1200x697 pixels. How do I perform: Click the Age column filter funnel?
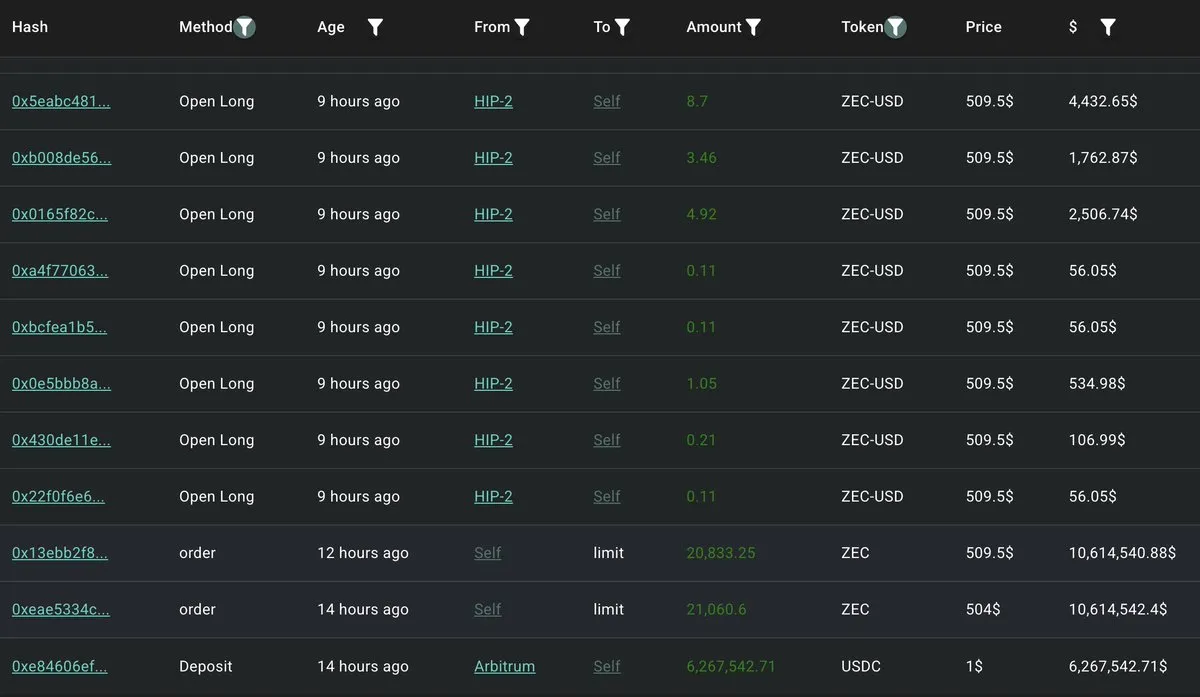(x=375, y=27)
